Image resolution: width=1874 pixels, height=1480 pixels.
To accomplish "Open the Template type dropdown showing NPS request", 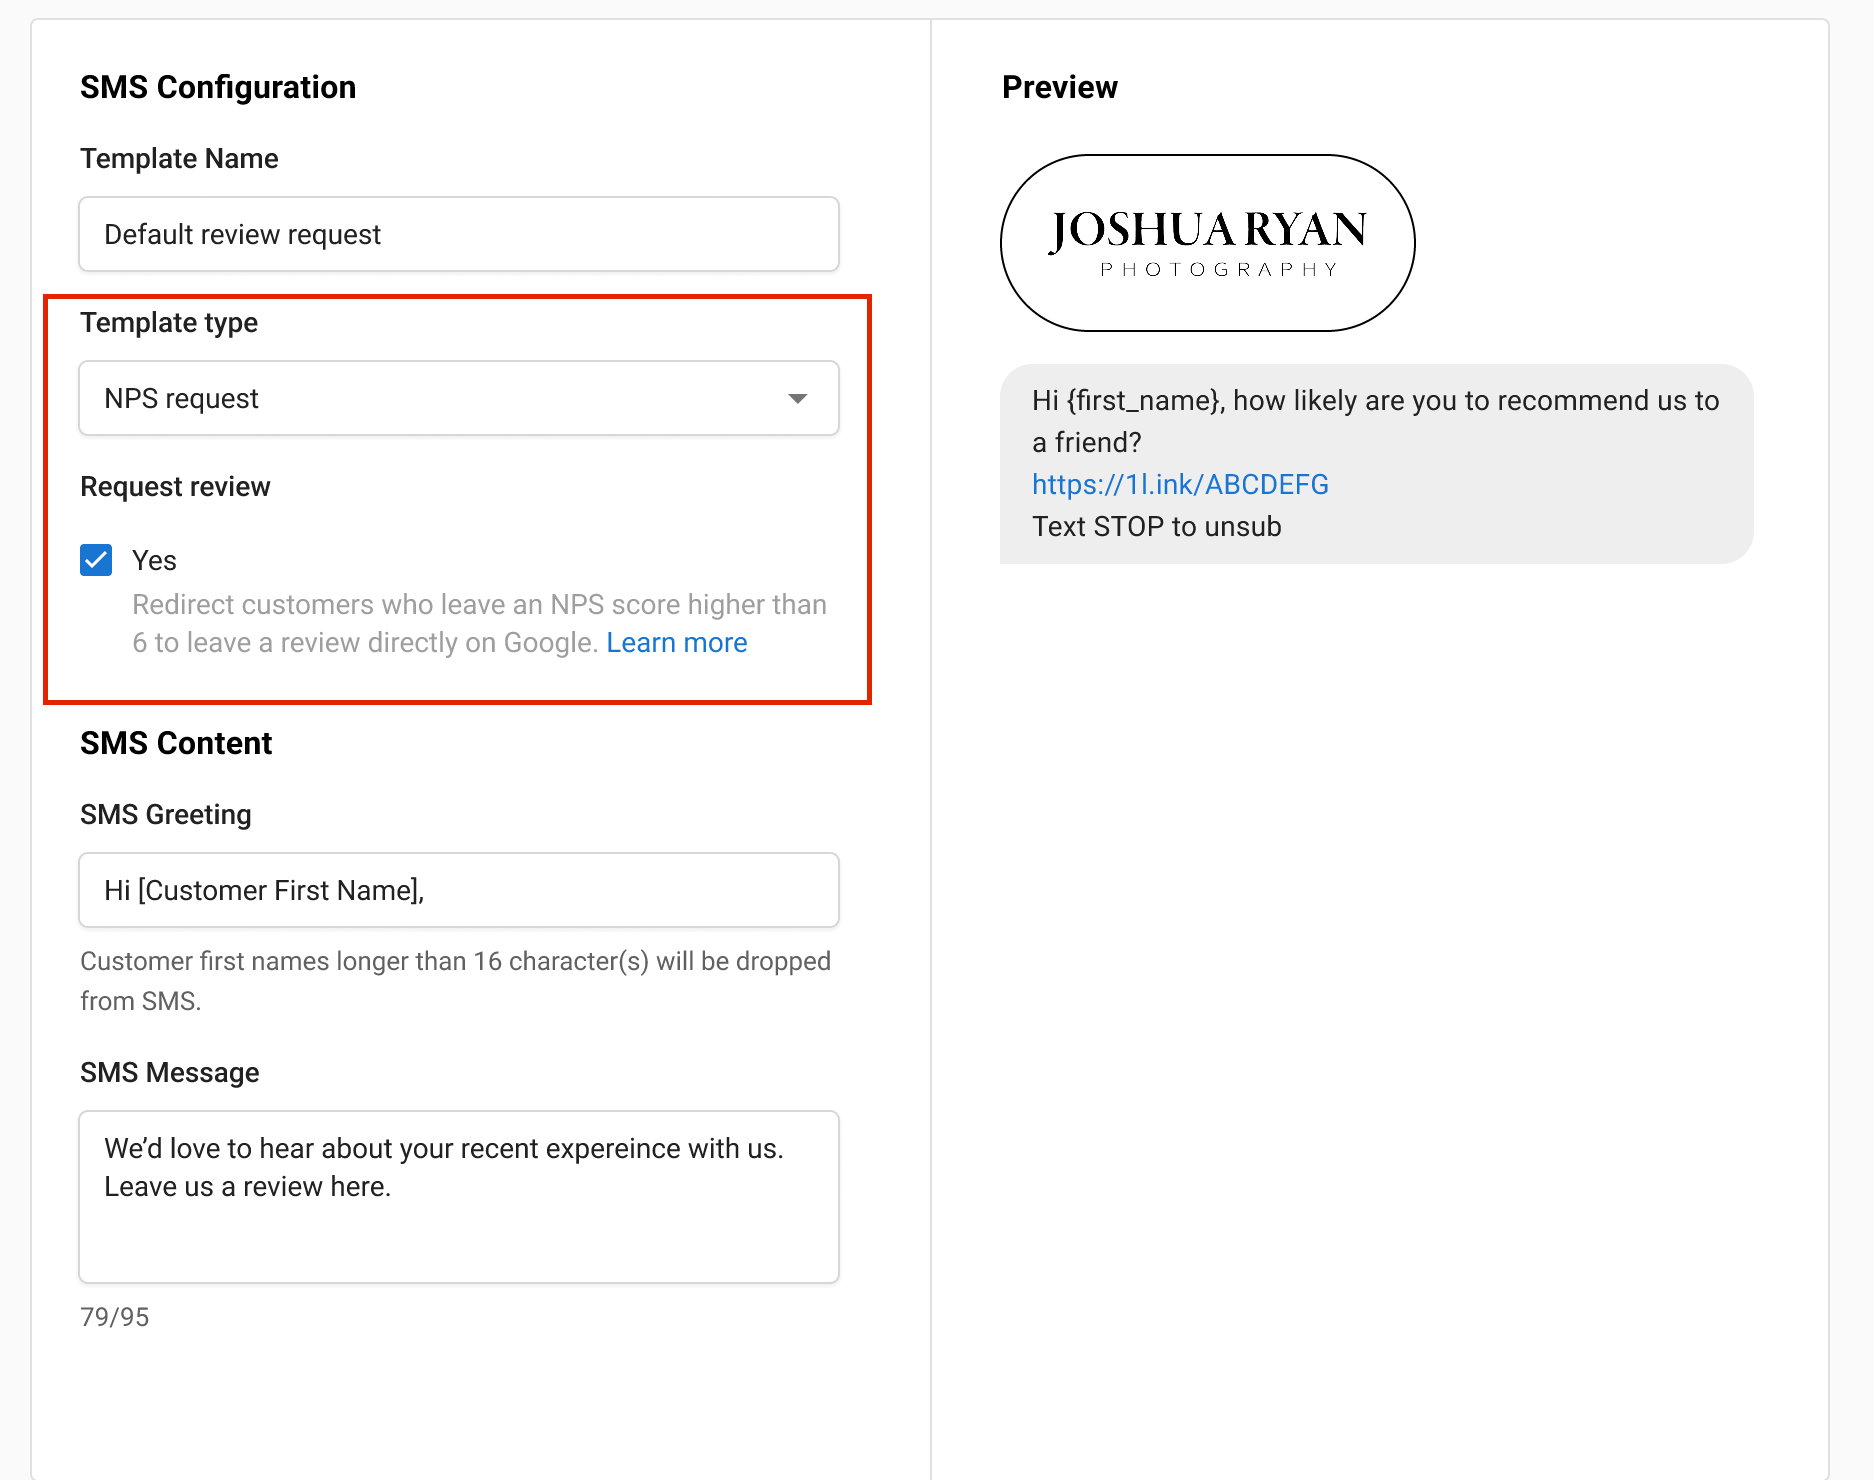I will tap(440, 398).
